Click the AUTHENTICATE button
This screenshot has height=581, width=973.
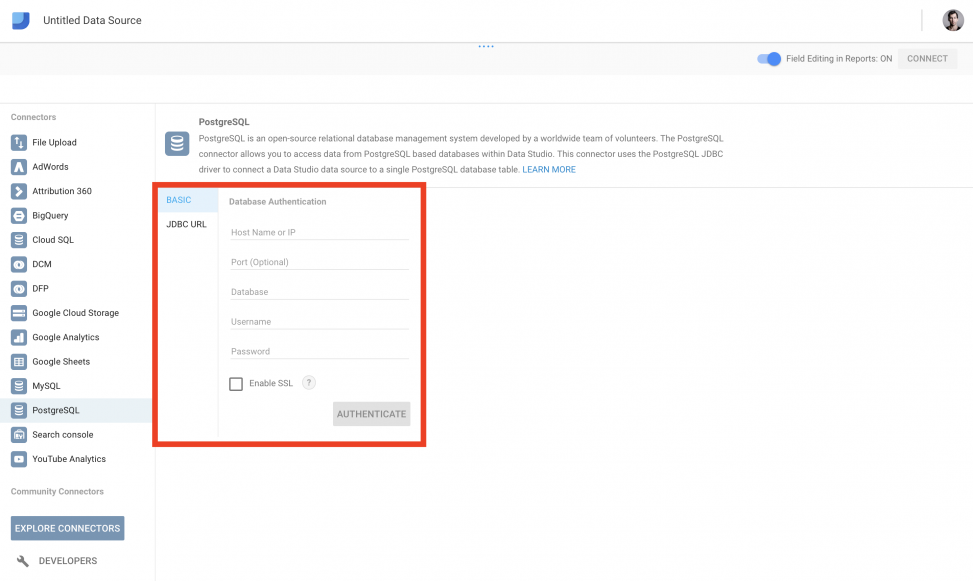pos(371,414)
